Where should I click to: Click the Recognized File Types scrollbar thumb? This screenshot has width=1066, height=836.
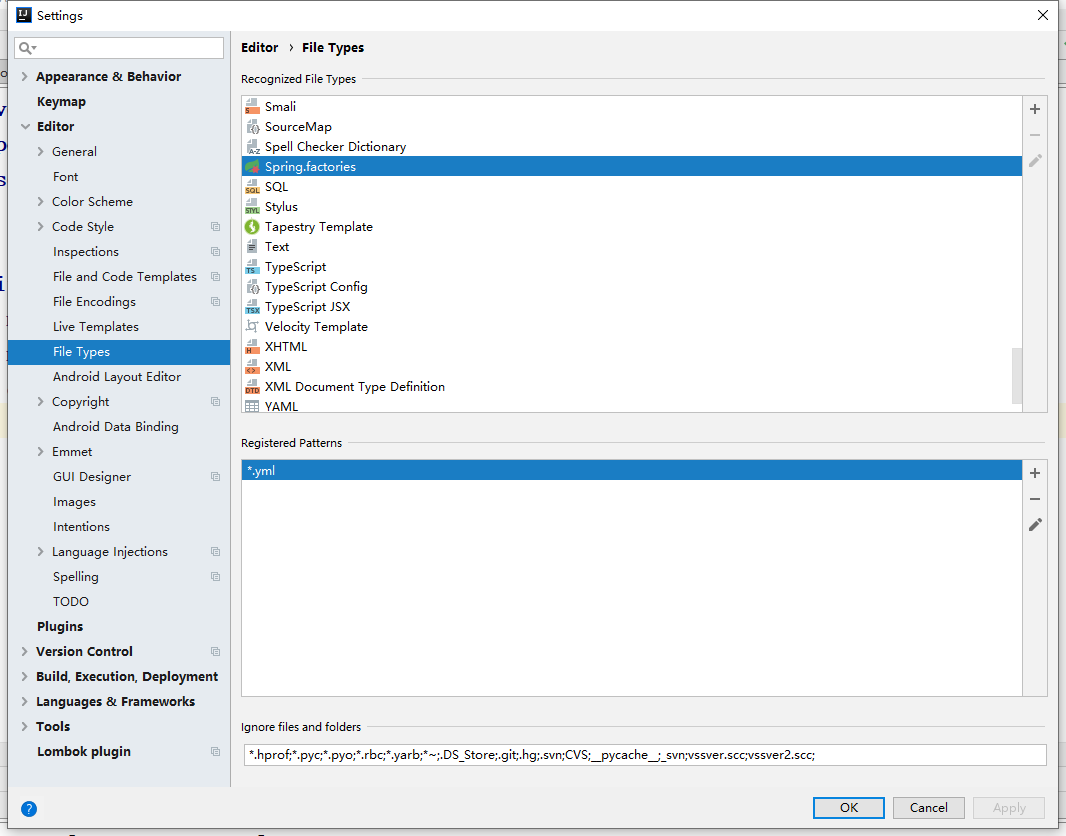(1017, 376)
